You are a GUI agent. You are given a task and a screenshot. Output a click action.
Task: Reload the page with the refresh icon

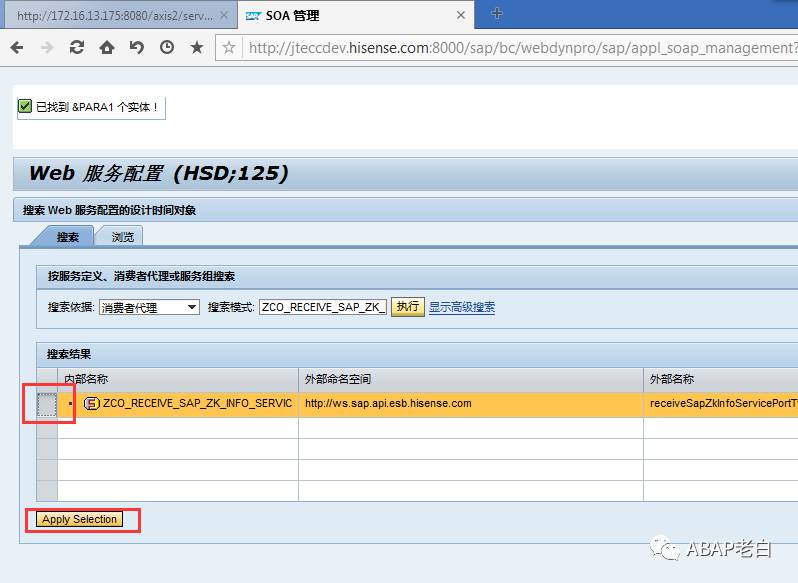(x=77, y=48)
